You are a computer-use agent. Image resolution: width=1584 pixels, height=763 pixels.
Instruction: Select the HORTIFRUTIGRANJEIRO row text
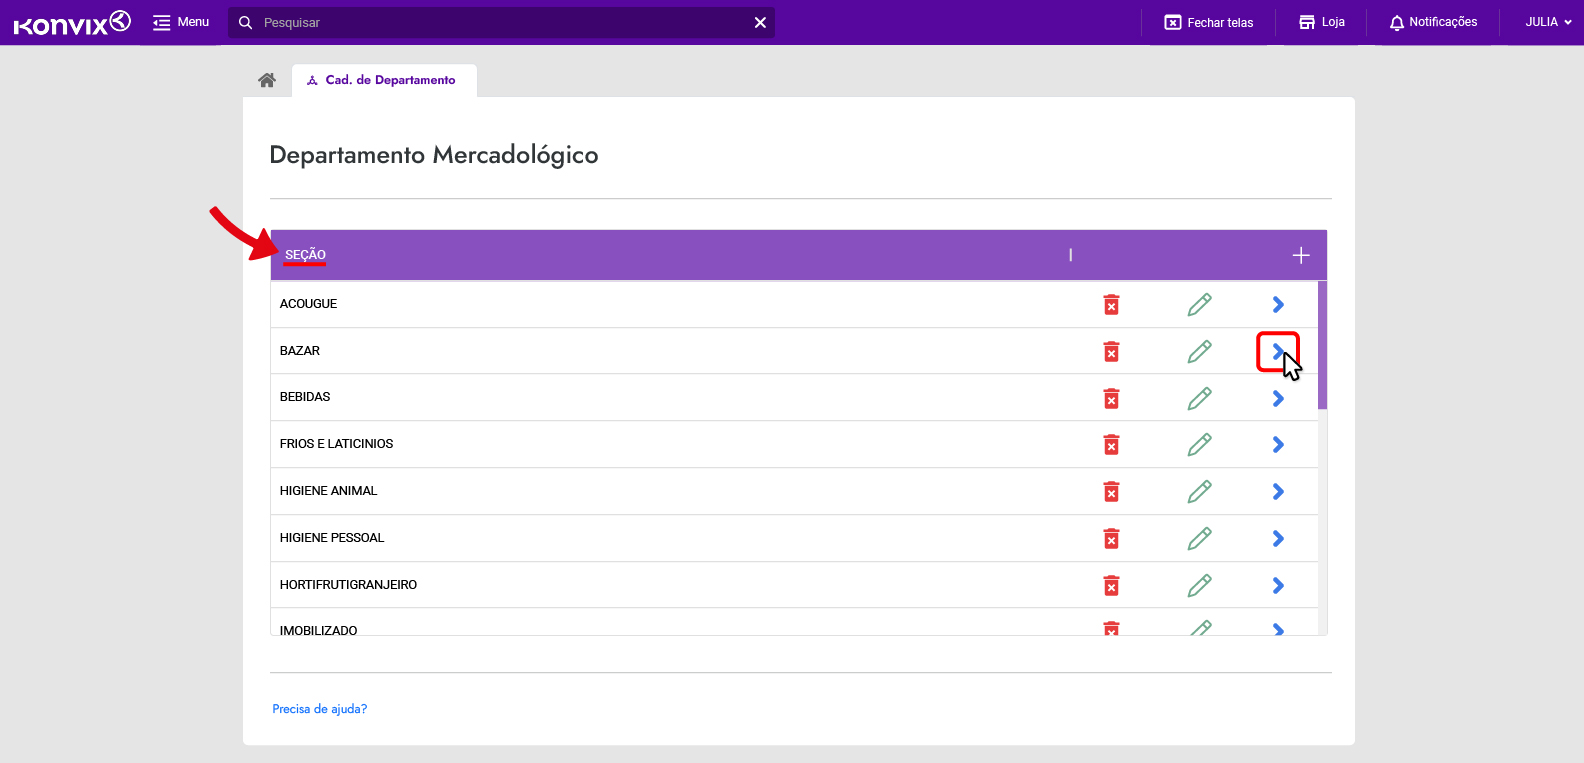coord(348,585)
